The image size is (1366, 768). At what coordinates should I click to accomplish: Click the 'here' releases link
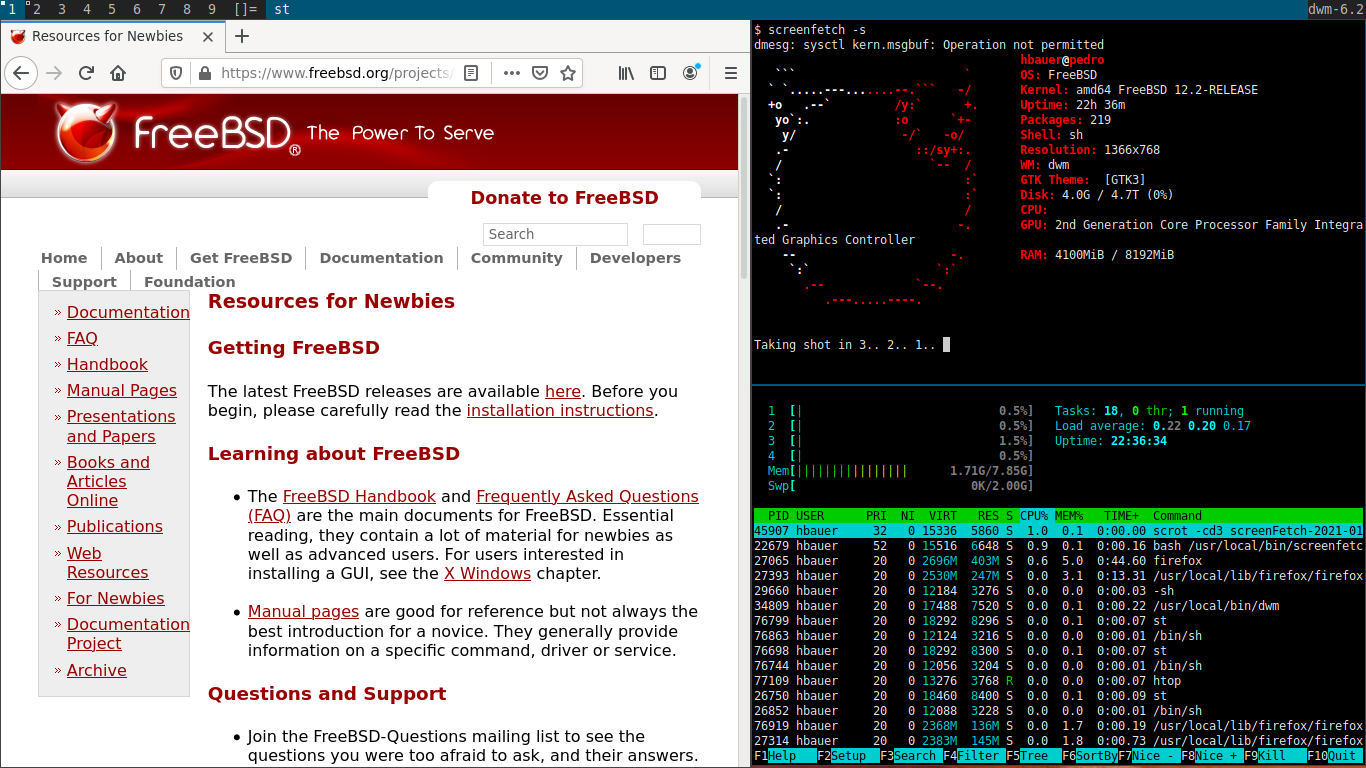(563, 391)
